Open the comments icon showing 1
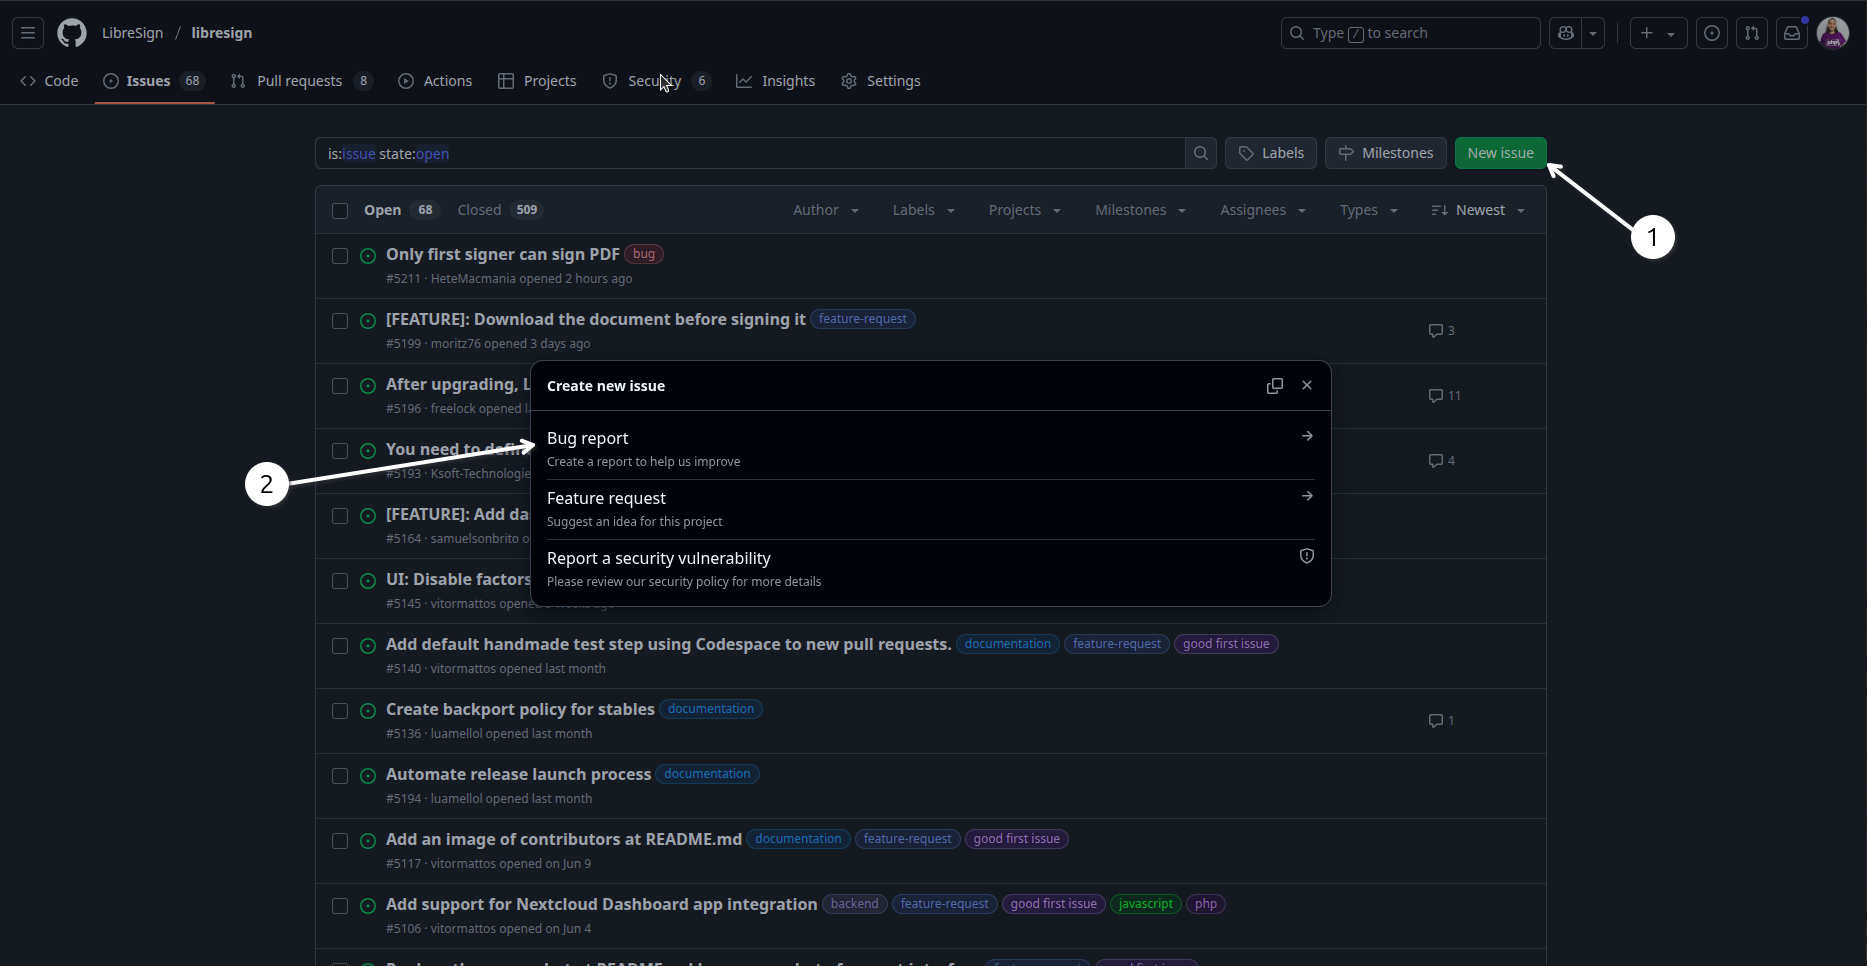This screenshot has height=966, width=1867. pos(1441,721)
